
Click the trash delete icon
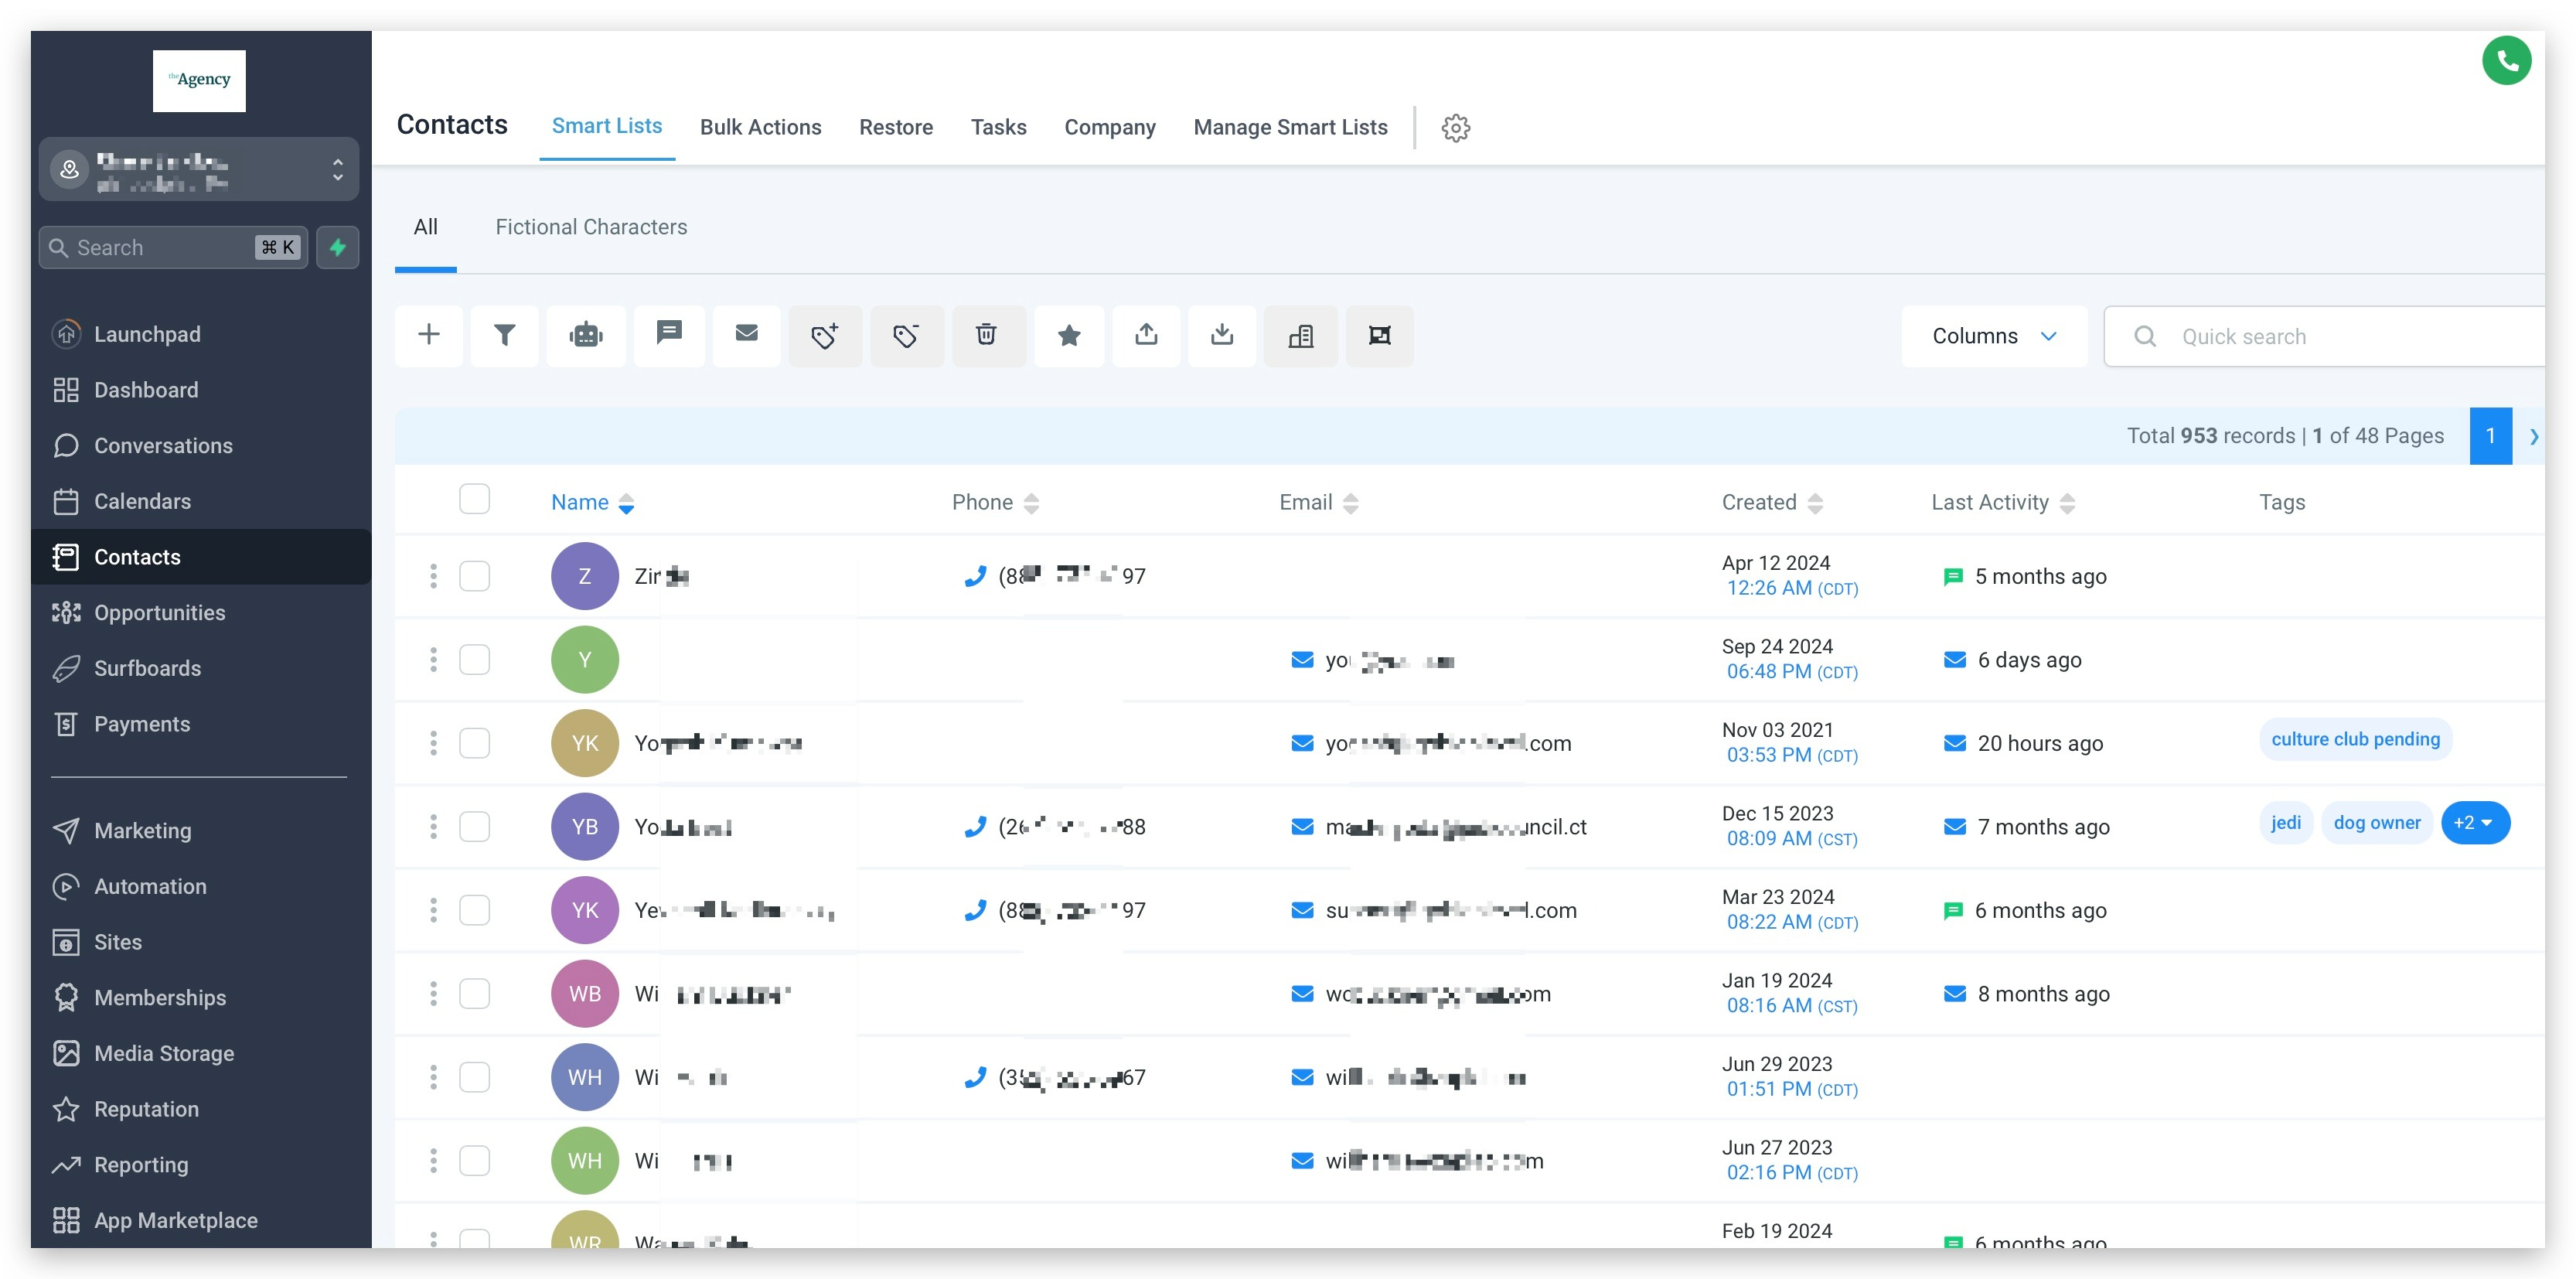click(986, 335)
